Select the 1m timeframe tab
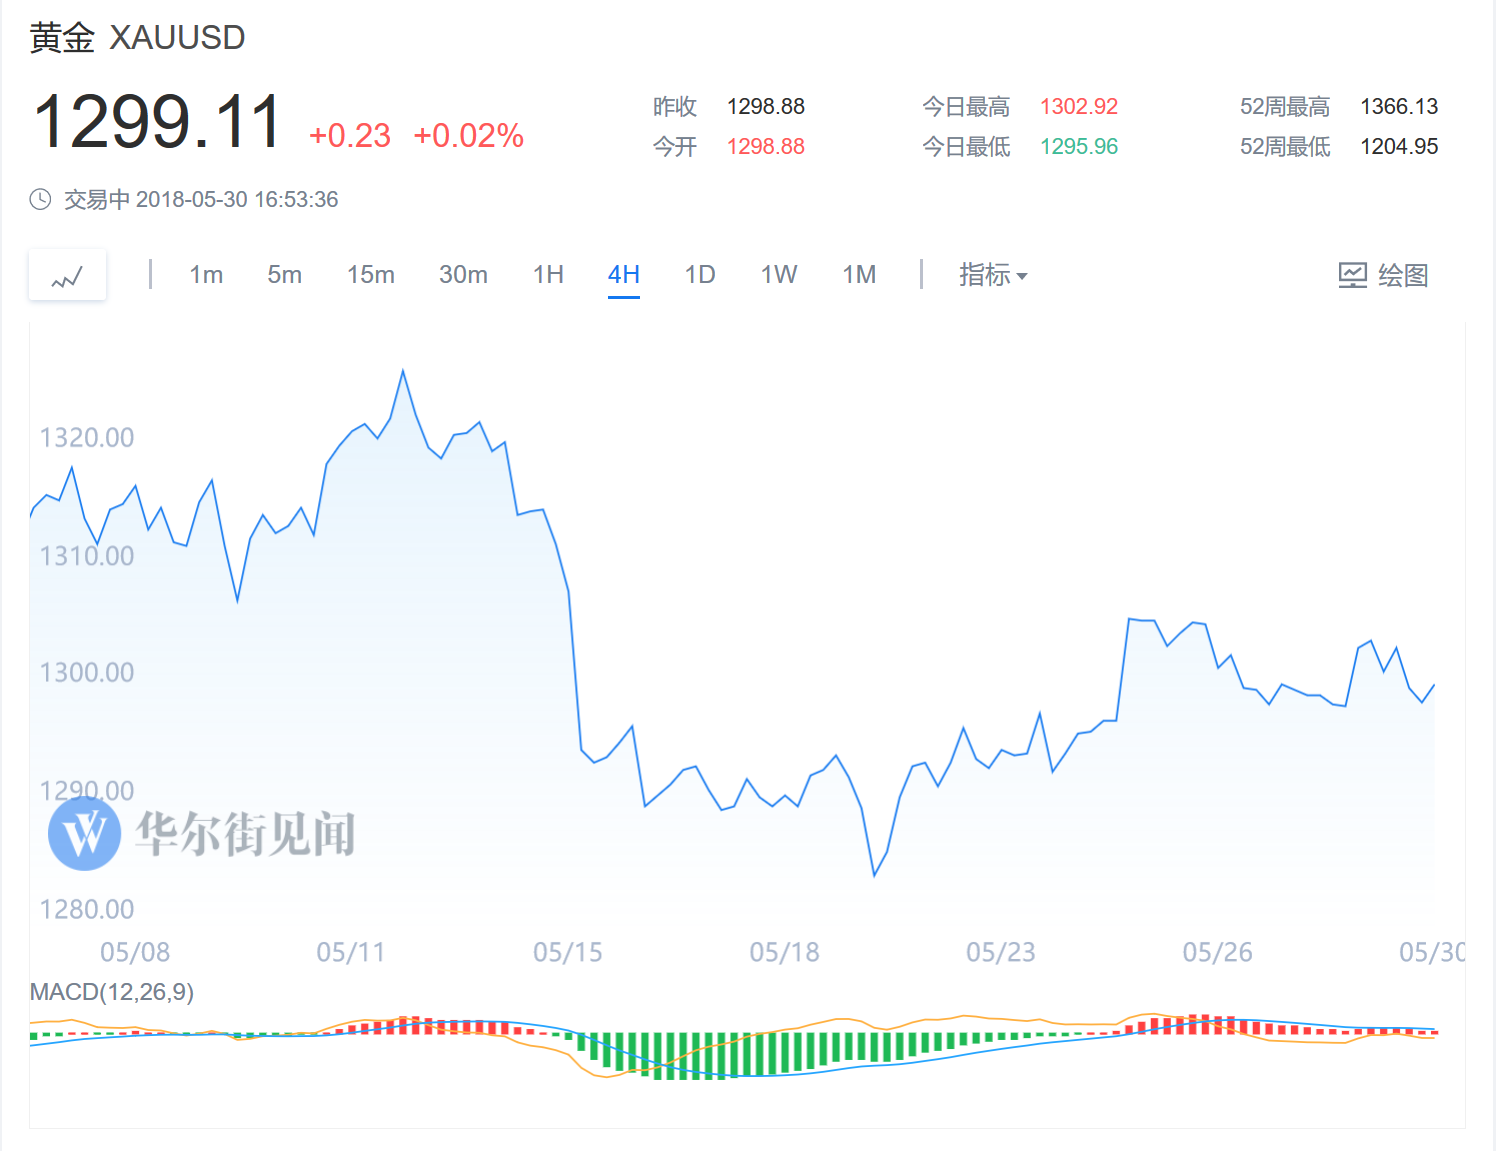Screen dimensions: 1496x1151 point(206,275)
